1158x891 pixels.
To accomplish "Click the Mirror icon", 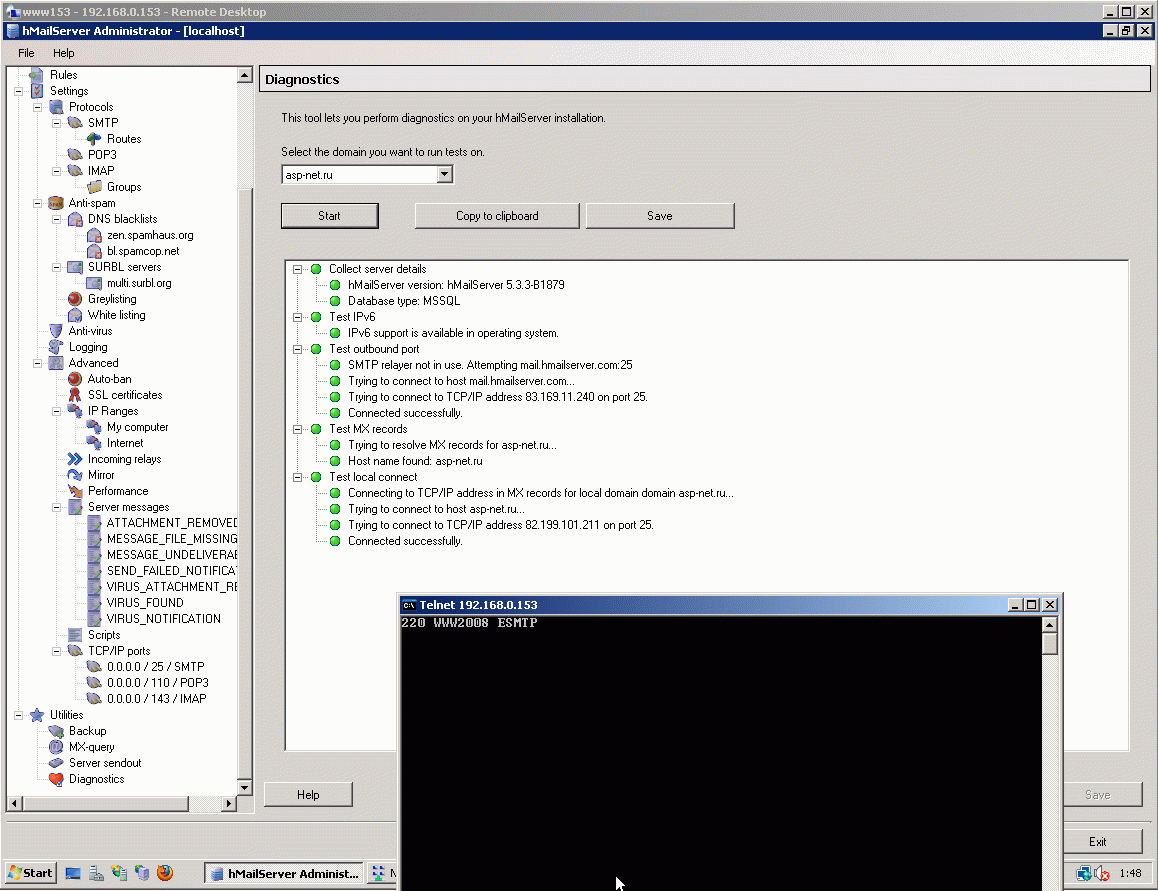I will pos(75,475).
